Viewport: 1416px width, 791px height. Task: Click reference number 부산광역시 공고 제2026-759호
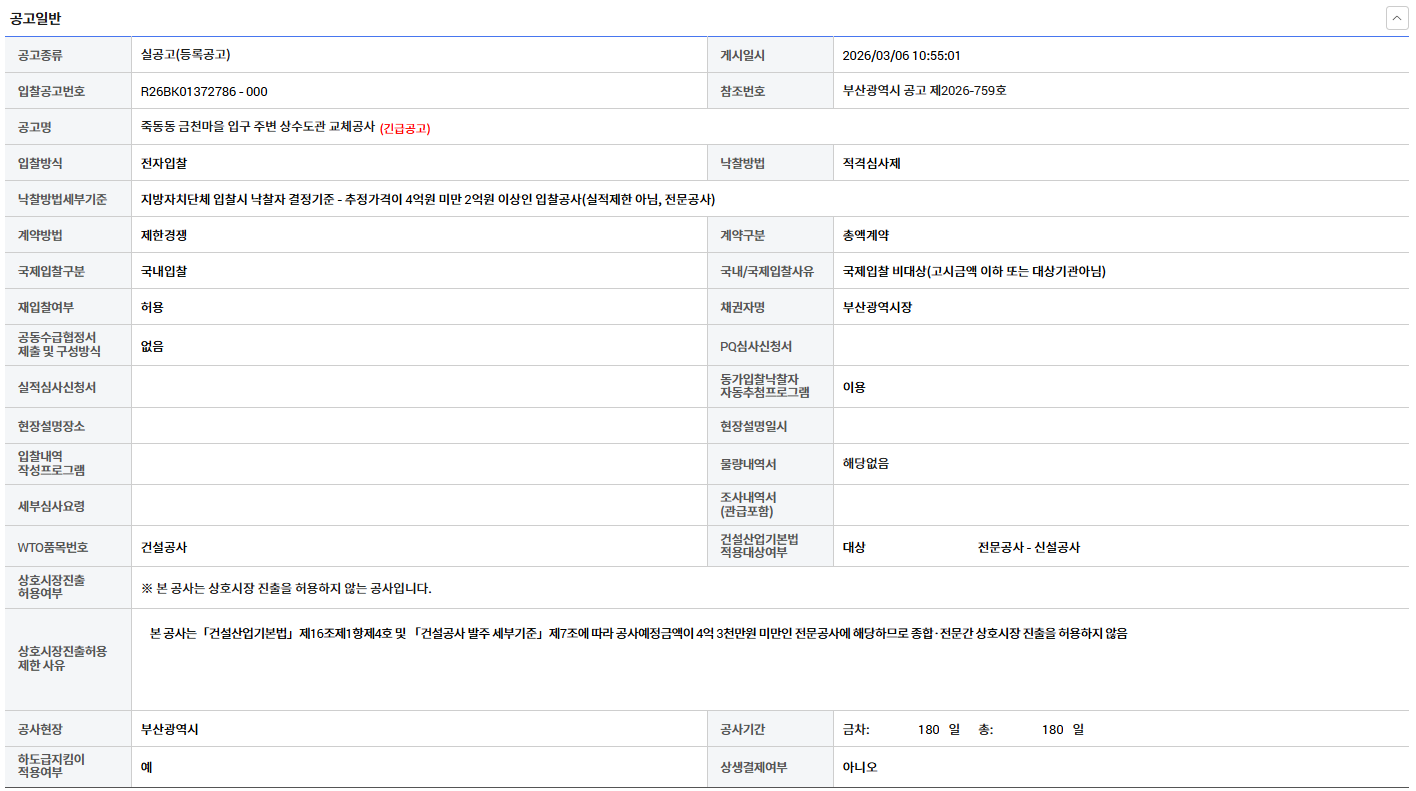pos(924,91)
